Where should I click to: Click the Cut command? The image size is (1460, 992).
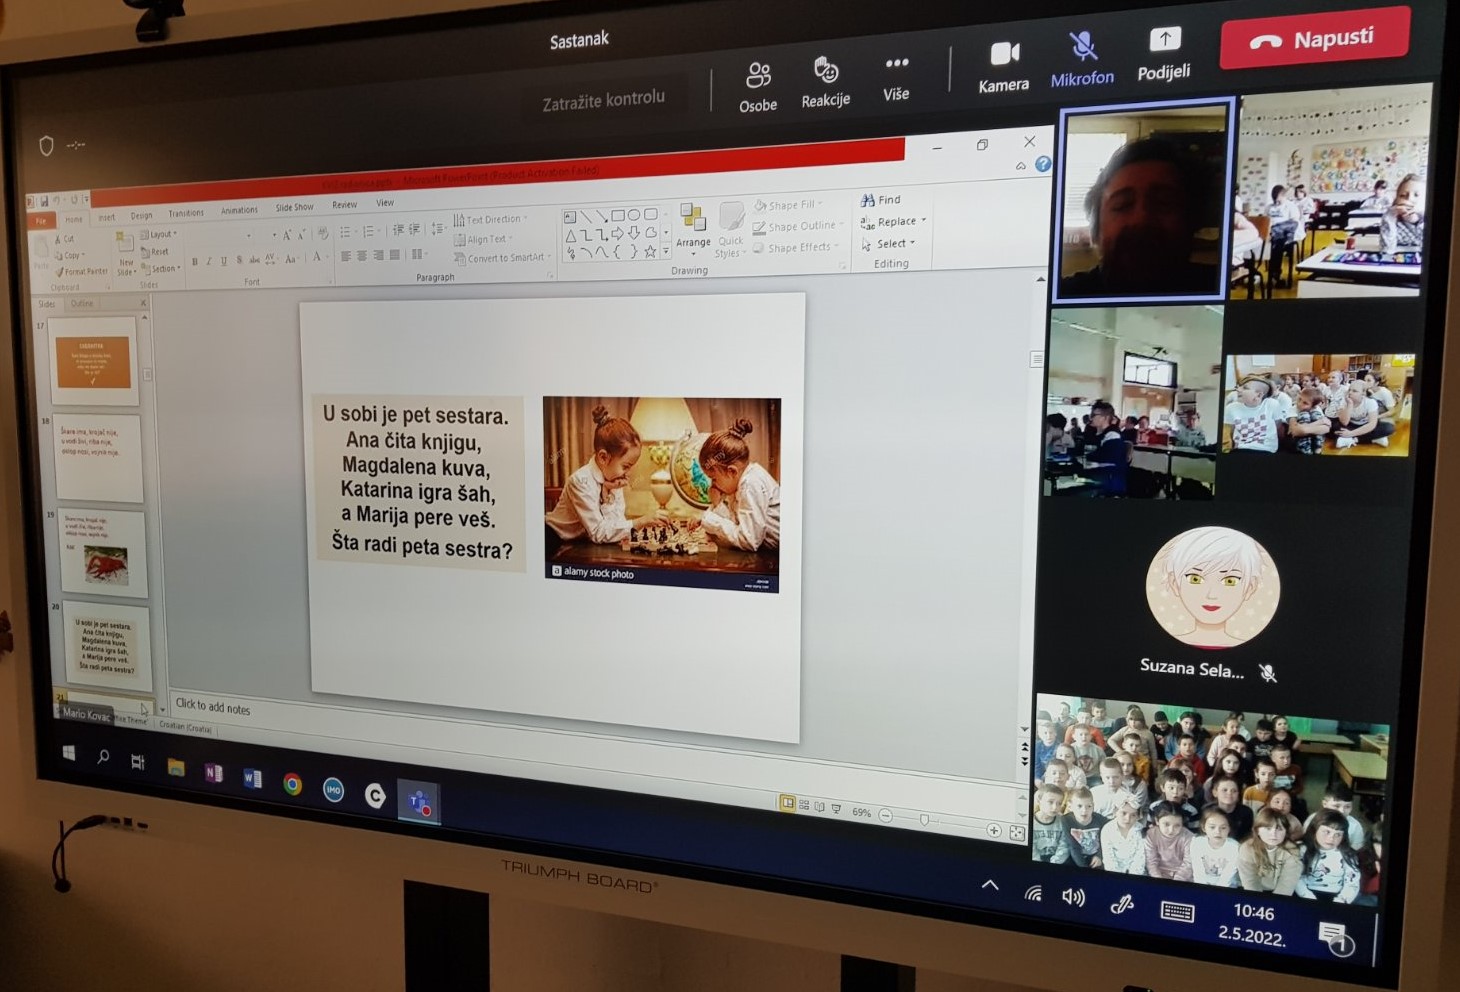pos(65,239)
